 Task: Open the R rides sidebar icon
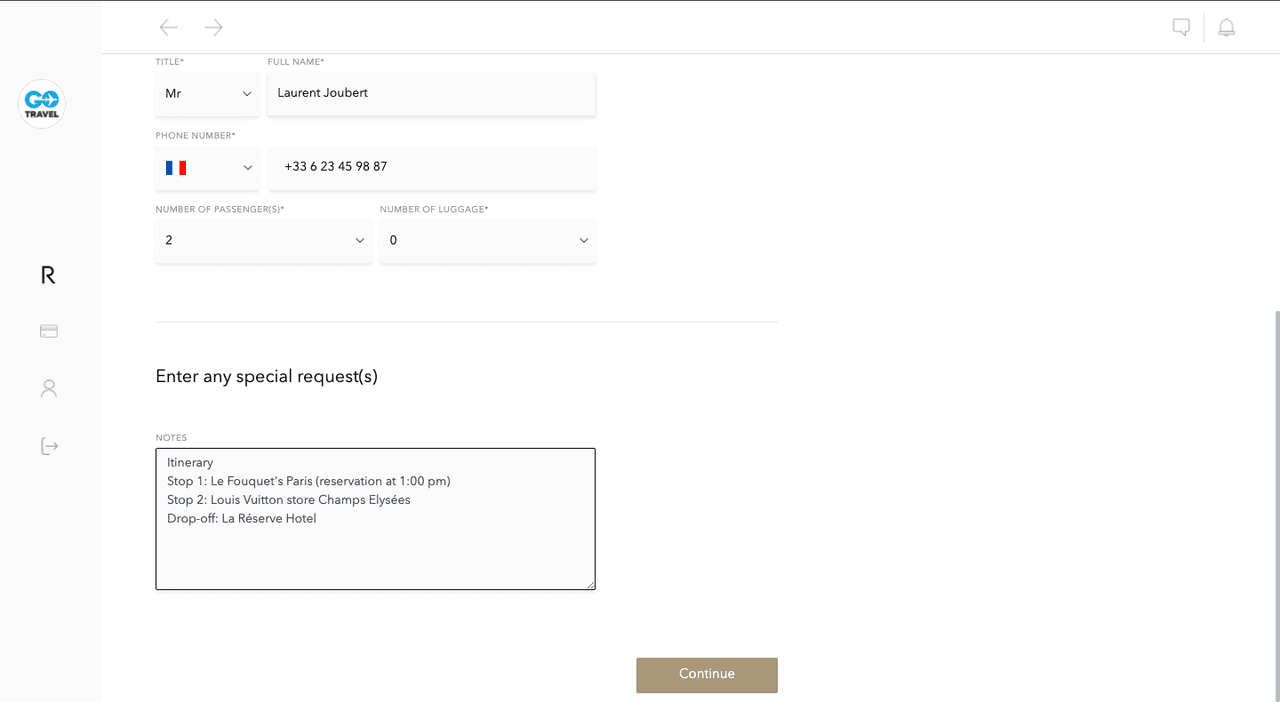click(x=48, y=276)
